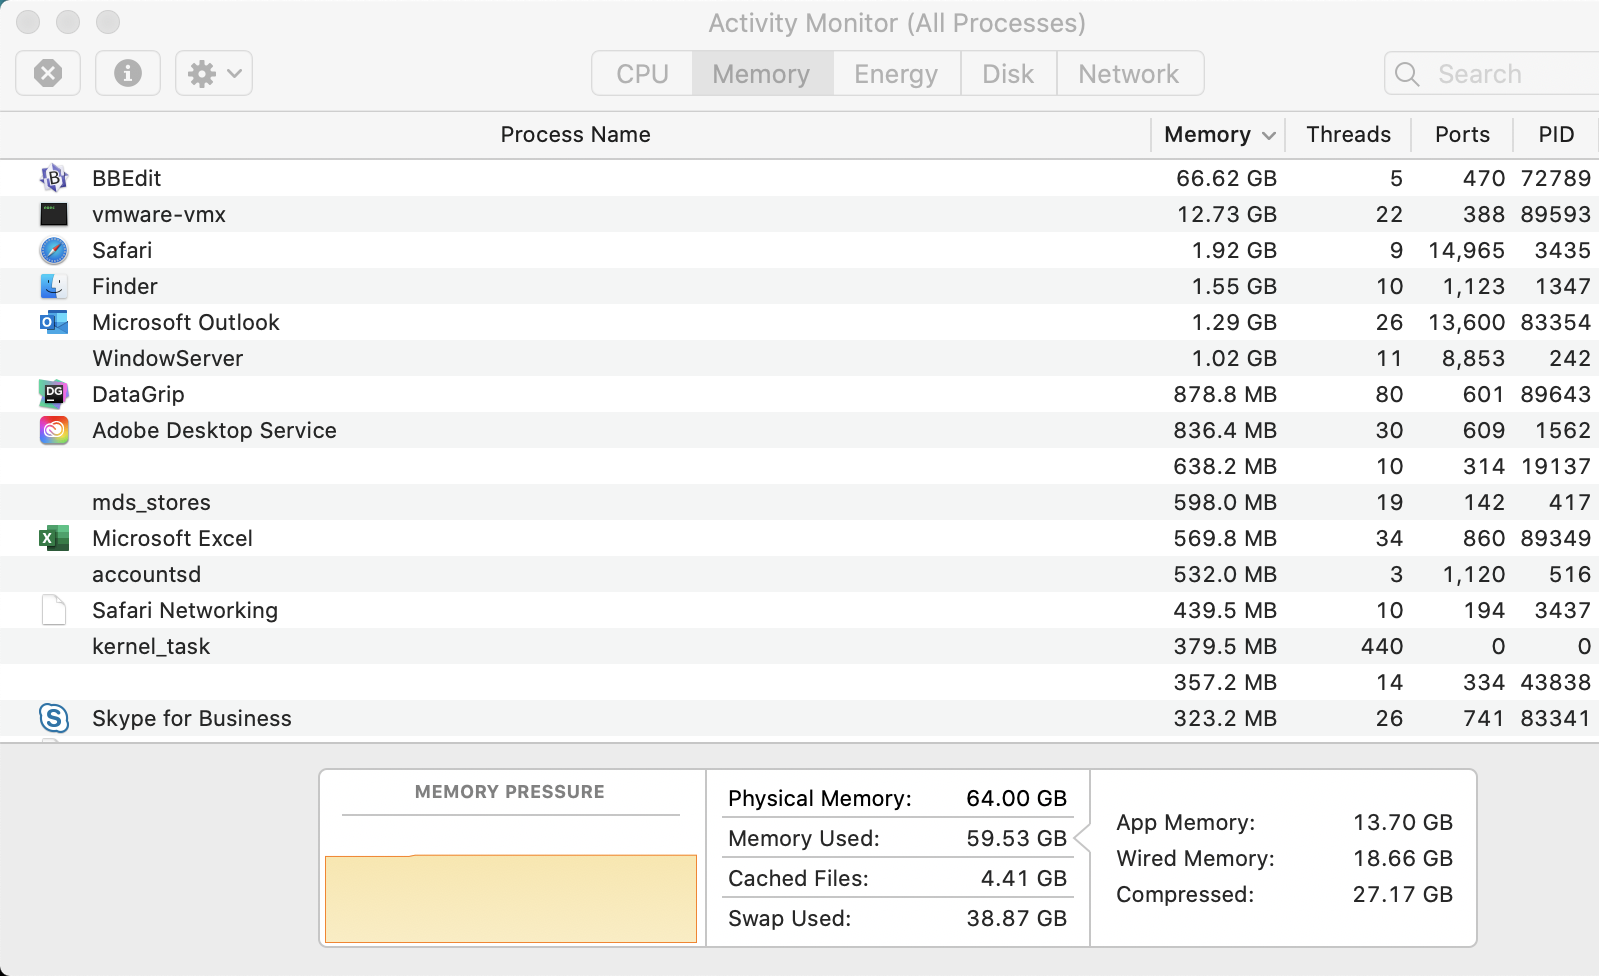Image resolution: width=1599 pixels, height=976 pixels.
Task: Click the DataGrip app icon
Action: coord(54,394)
